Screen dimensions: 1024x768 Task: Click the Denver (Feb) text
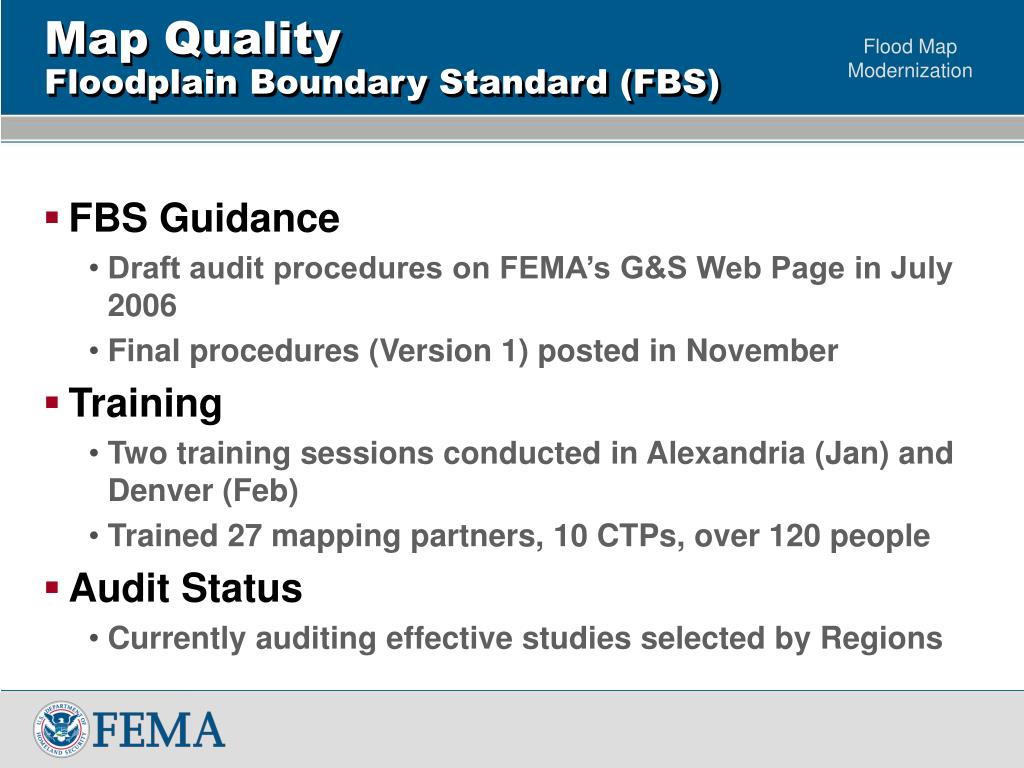tap(203, 491)
